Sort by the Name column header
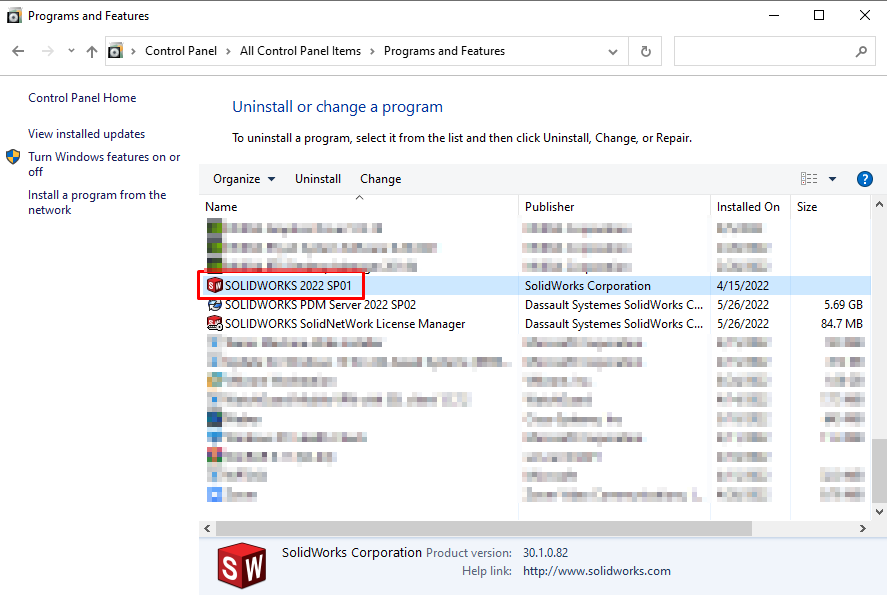This screenshot has height=595, width=887. pyautogui.click(x=359, y=207)
